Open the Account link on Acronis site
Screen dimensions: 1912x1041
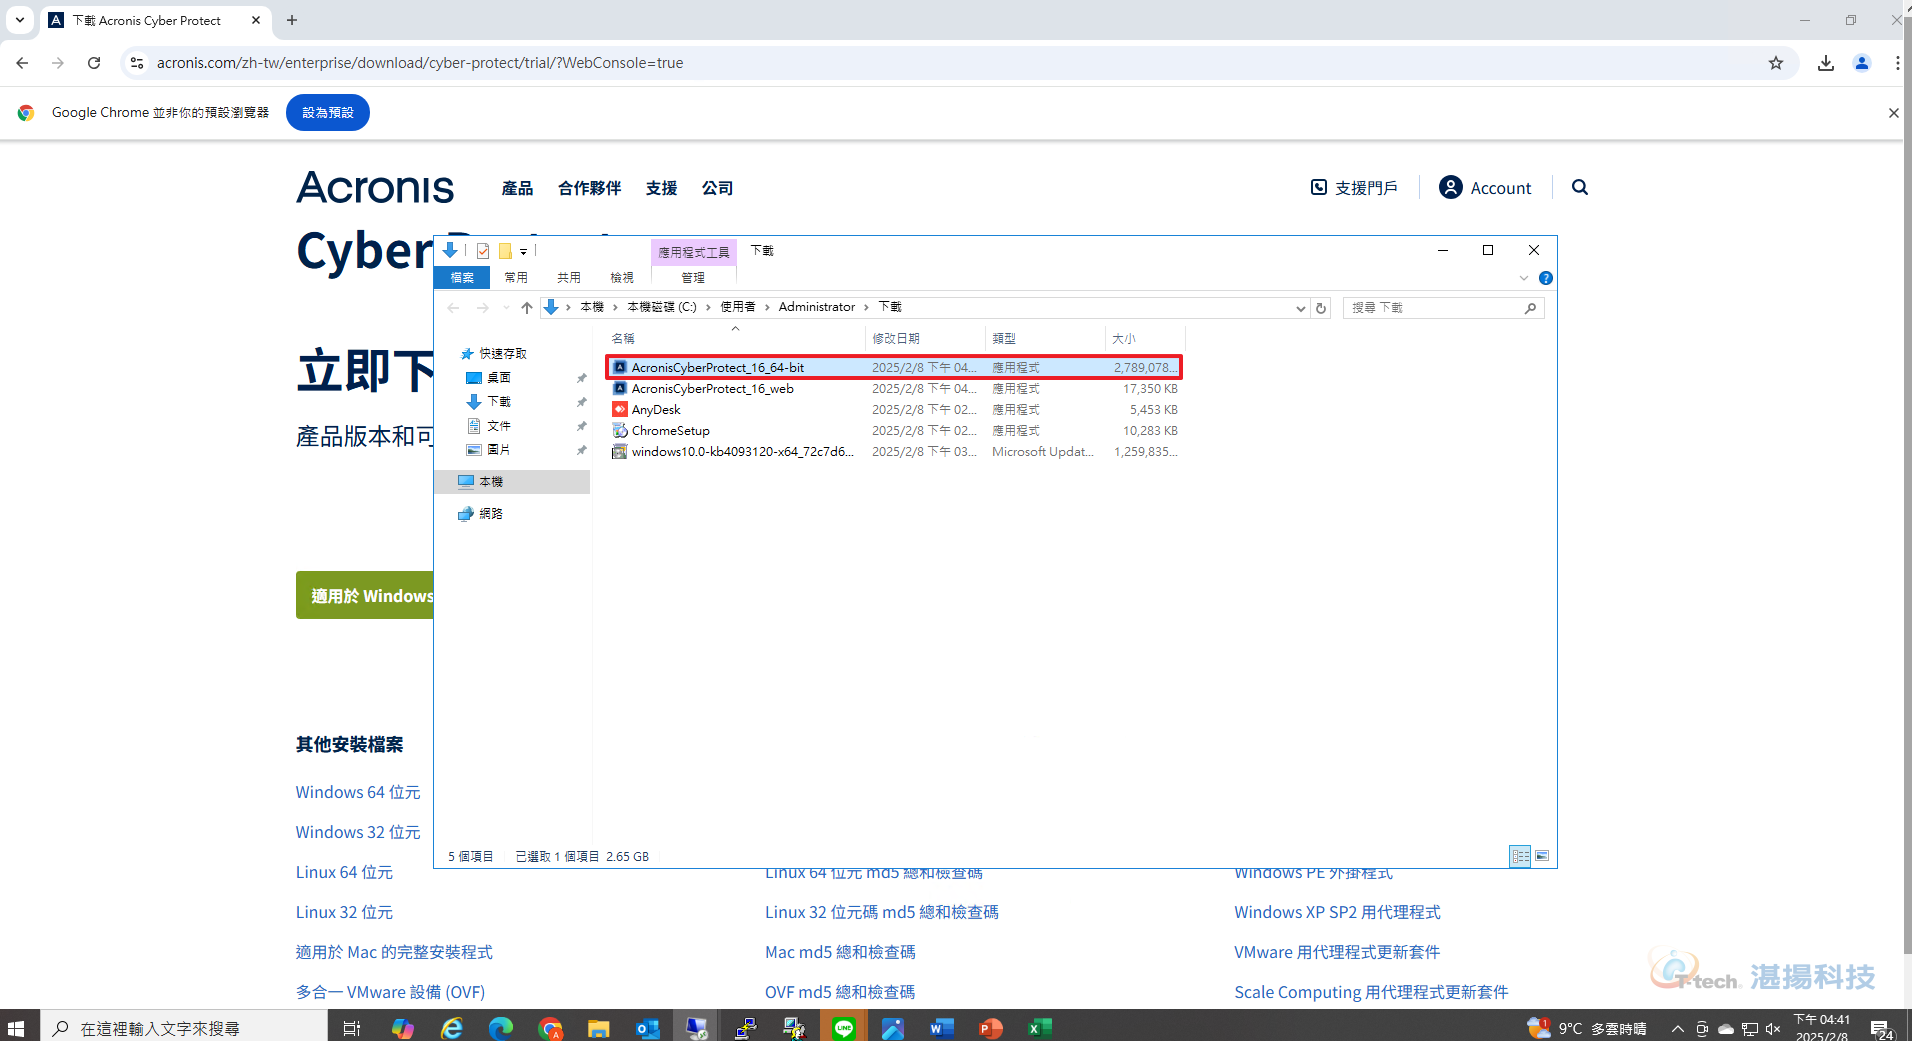click(x=1485, y=188)
